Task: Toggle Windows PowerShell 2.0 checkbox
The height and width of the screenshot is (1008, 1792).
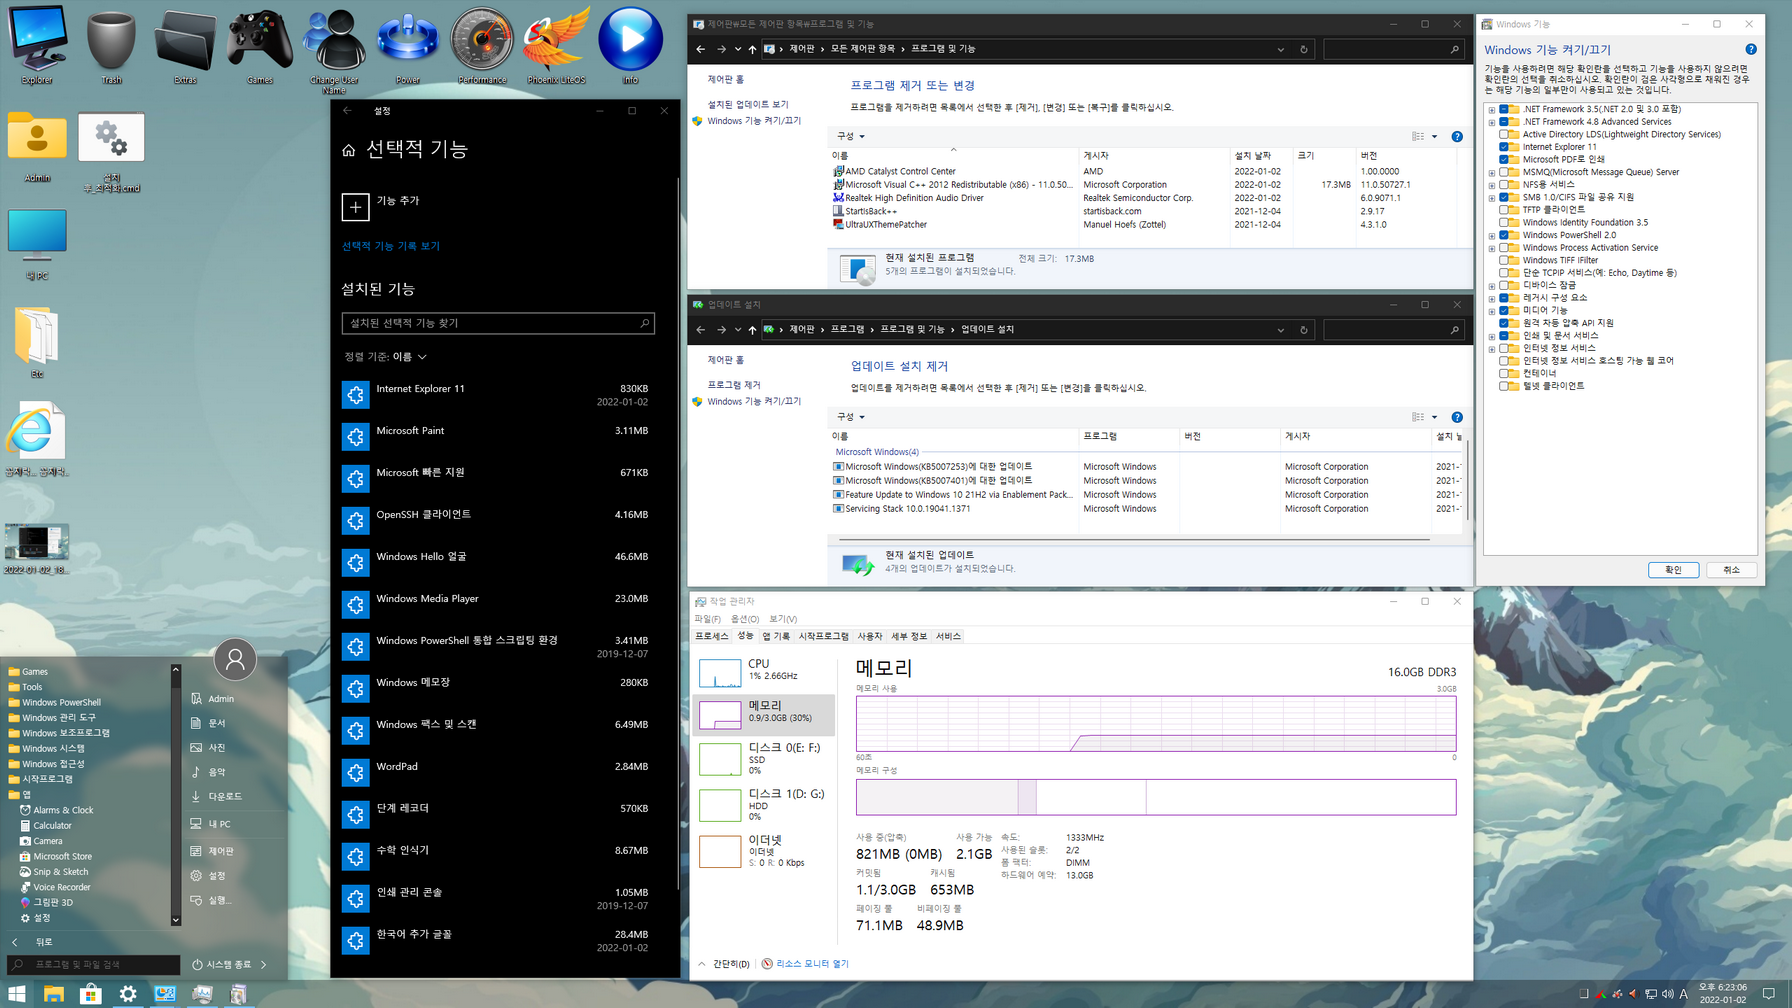Action: tap(1504, 235)
